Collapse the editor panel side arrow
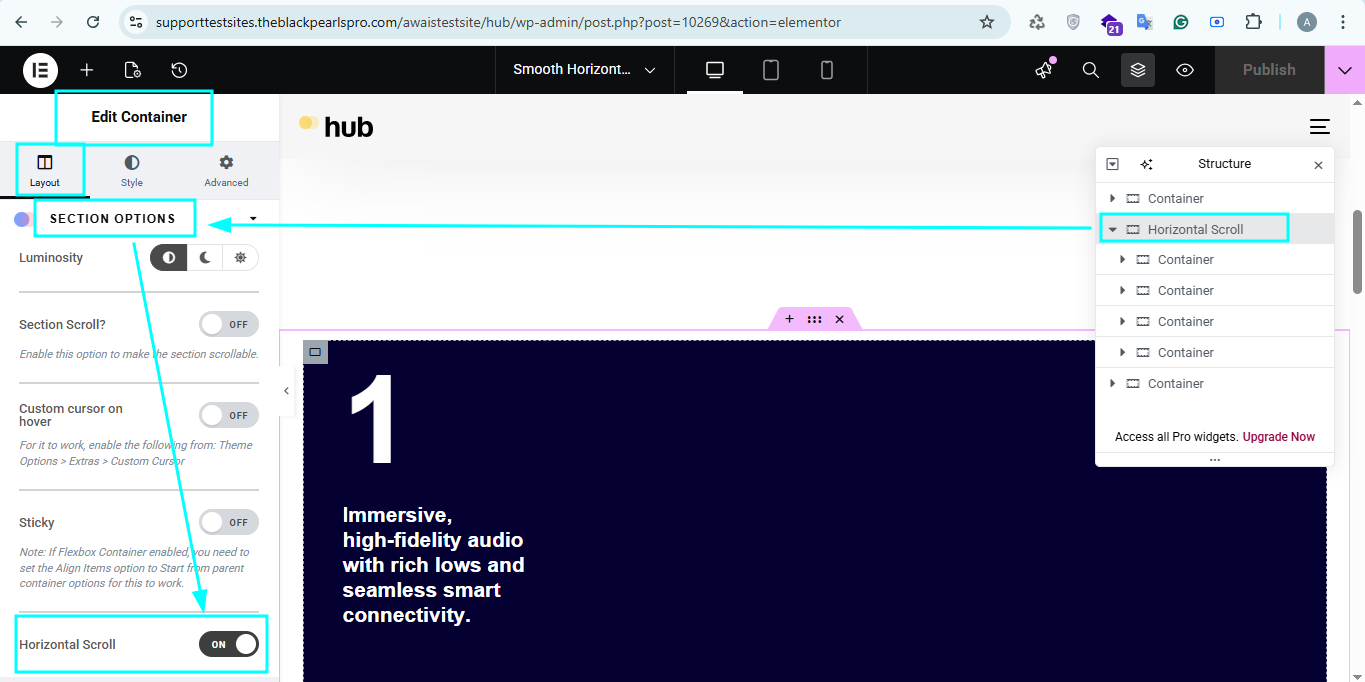 pos(286,391)
